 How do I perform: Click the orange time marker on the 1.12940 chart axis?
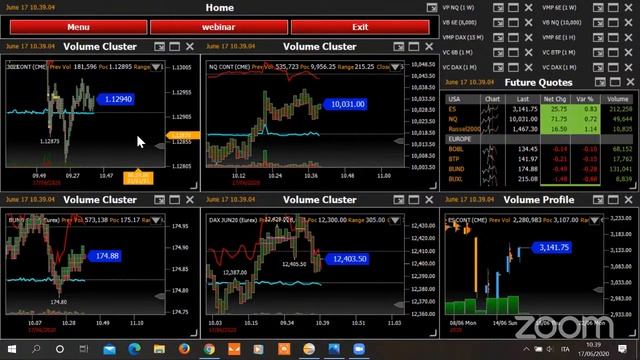coord(138,178)
